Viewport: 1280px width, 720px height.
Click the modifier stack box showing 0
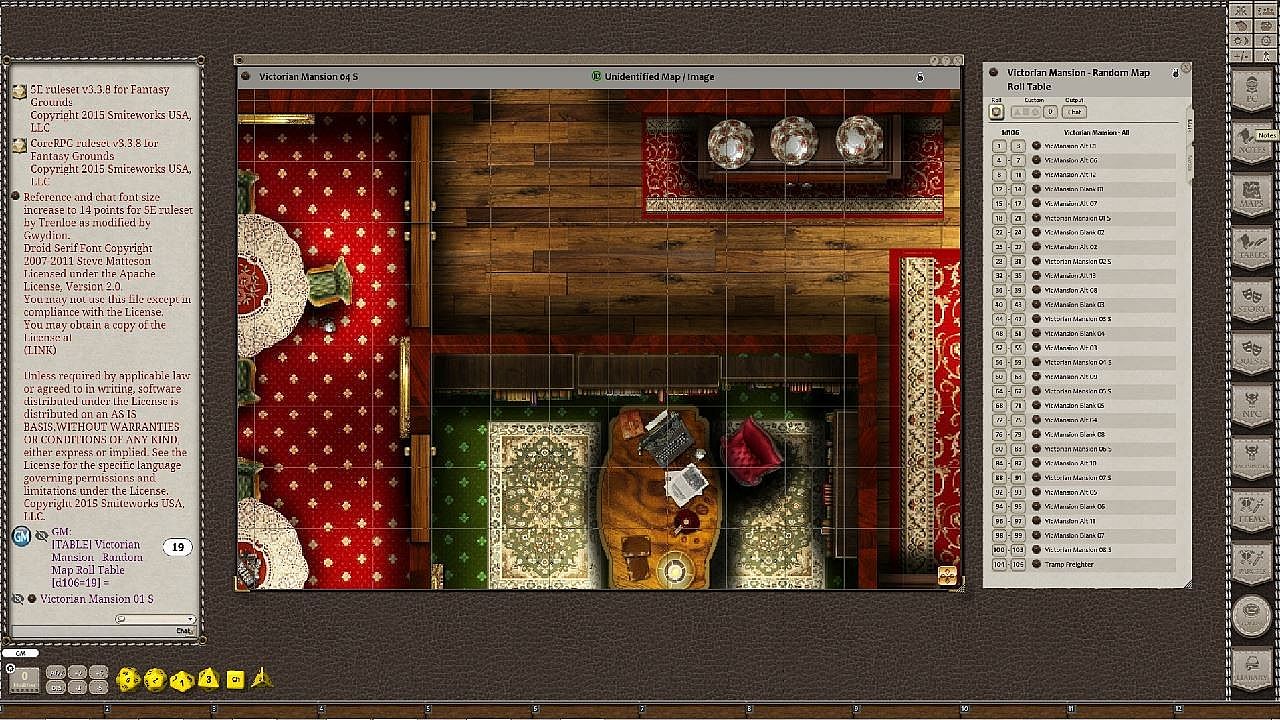tap(25, 680)
